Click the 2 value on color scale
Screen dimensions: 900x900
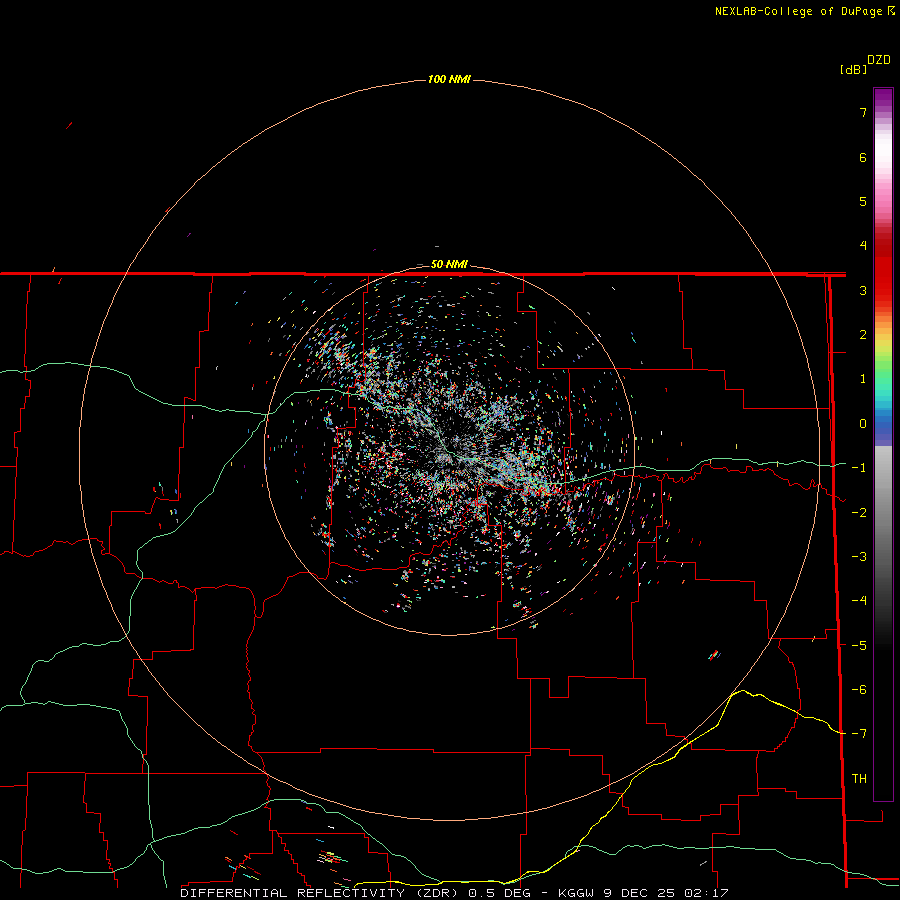[x=863, y=335]
